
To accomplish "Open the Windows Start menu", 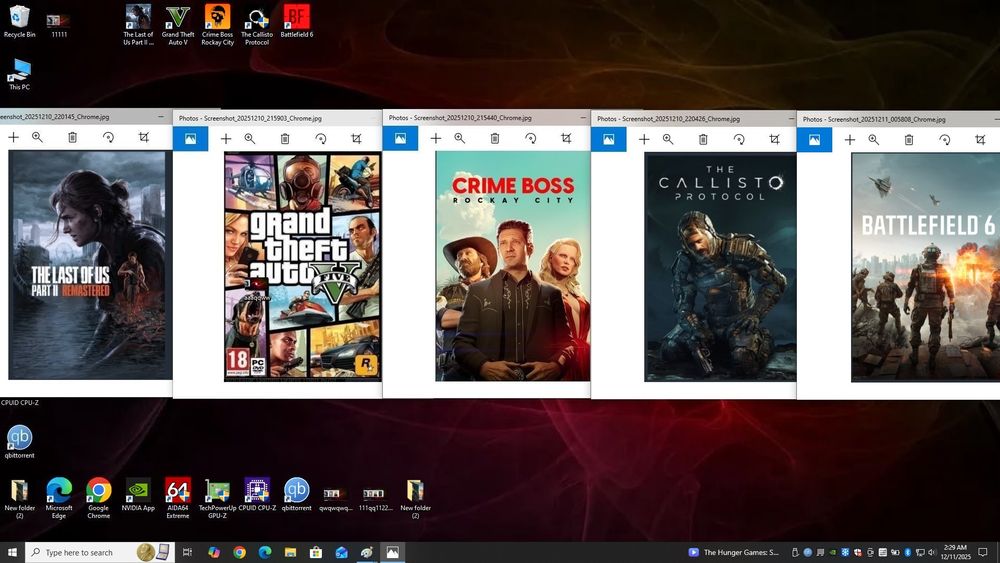I will coord(11,552).
